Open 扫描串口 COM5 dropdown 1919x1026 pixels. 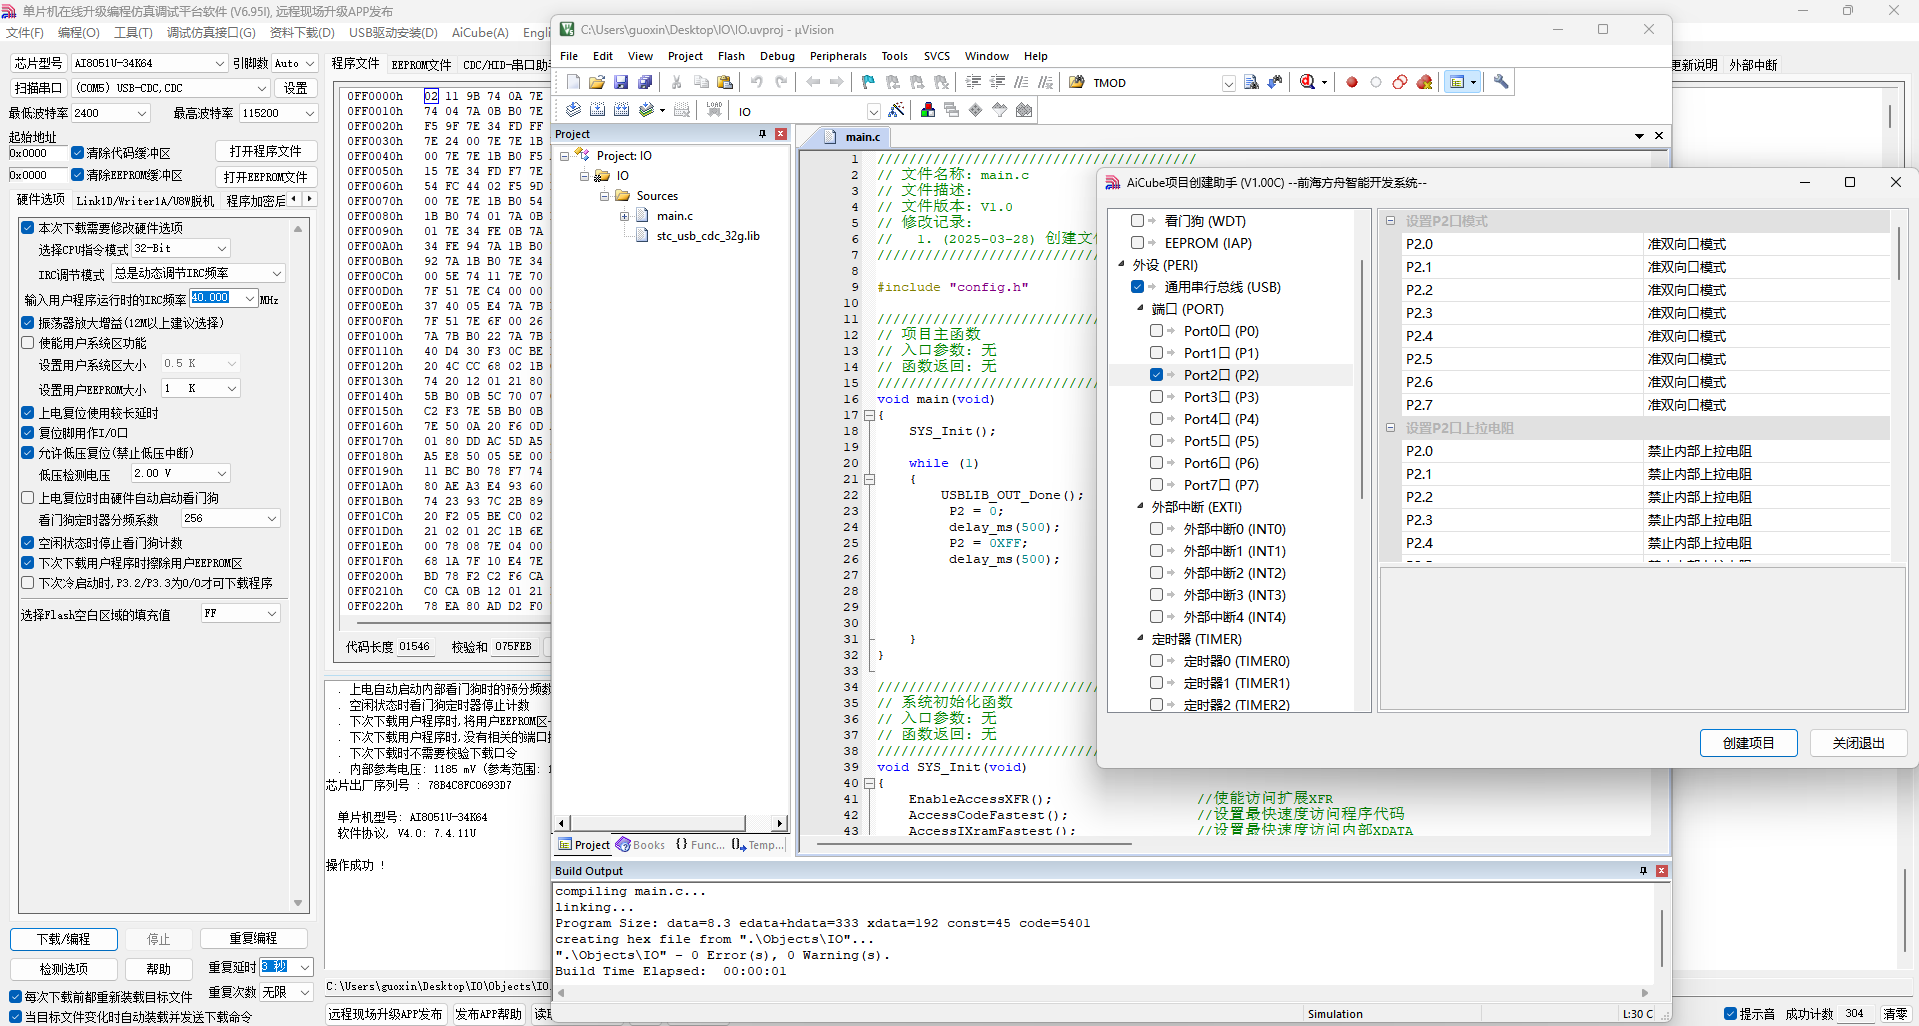click(x=171, y=88)
